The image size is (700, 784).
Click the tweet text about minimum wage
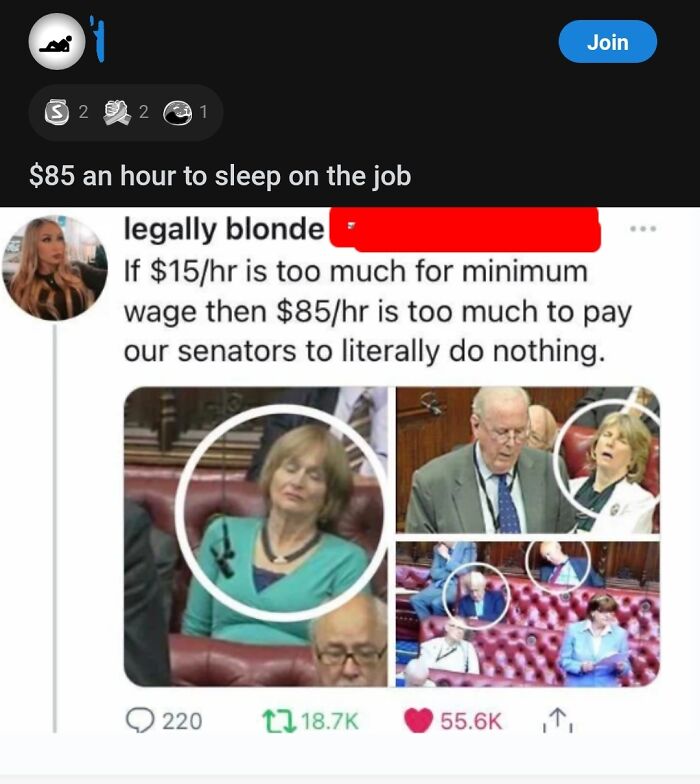[x=378, y=311]
